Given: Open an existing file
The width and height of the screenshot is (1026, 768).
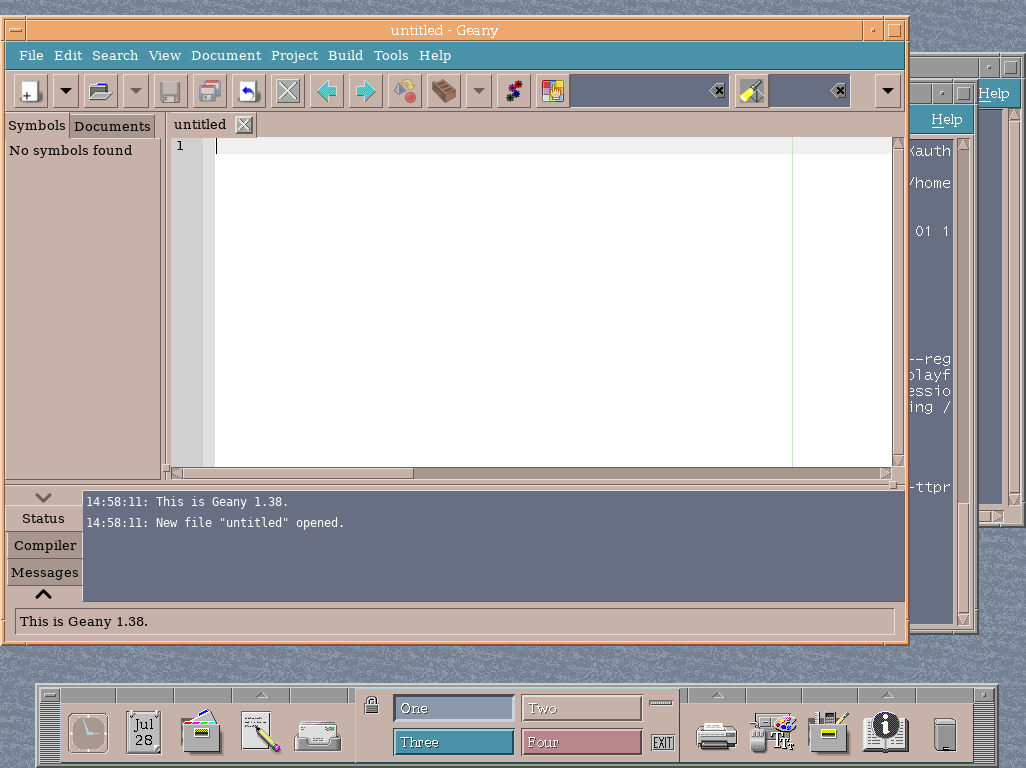Looking at the screenshot, I should click(x=99, y=91).
